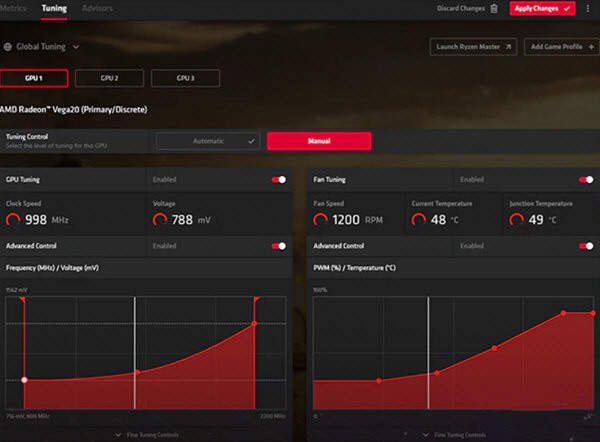The width and height of the screenshot is (600, 442).
Task: Click the Voltage gauge icon
Action: (160, 220)
